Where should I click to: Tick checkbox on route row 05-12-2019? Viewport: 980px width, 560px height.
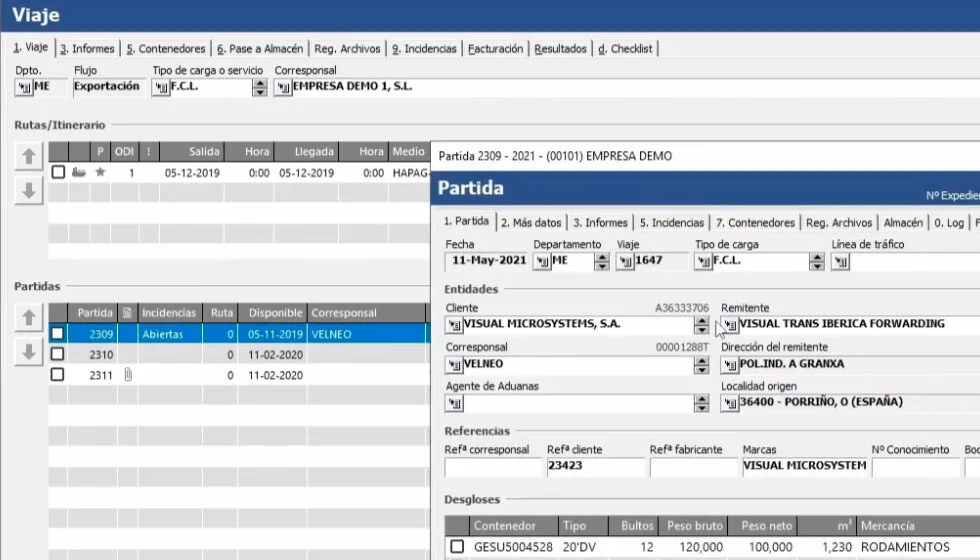point(58,172)
